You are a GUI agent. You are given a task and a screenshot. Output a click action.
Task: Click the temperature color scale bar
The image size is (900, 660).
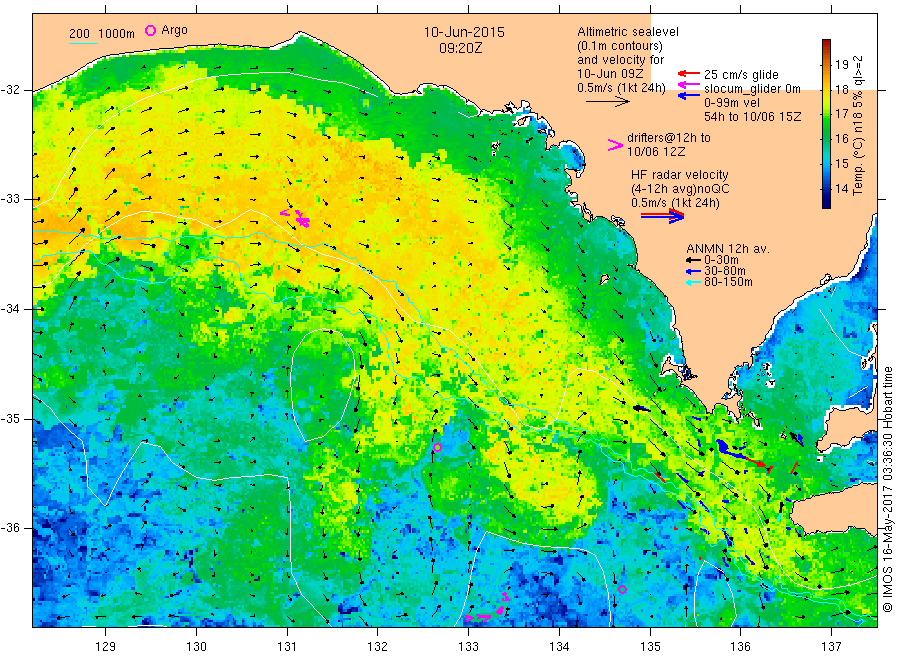click(x=826, y=123)
